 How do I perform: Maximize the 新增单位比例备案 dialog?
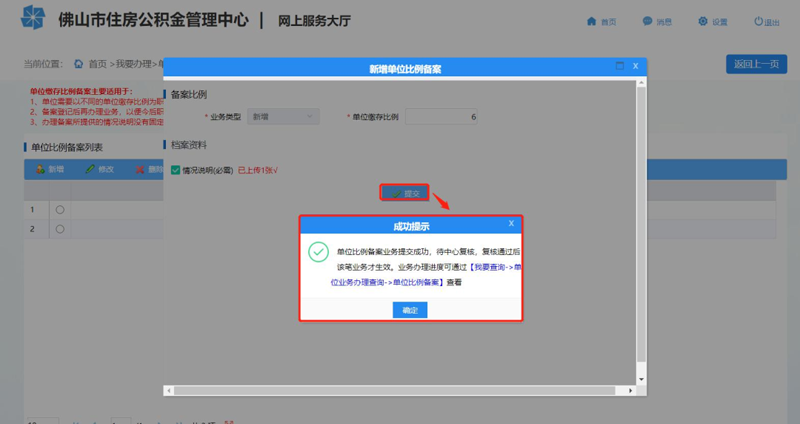[619, 66]
